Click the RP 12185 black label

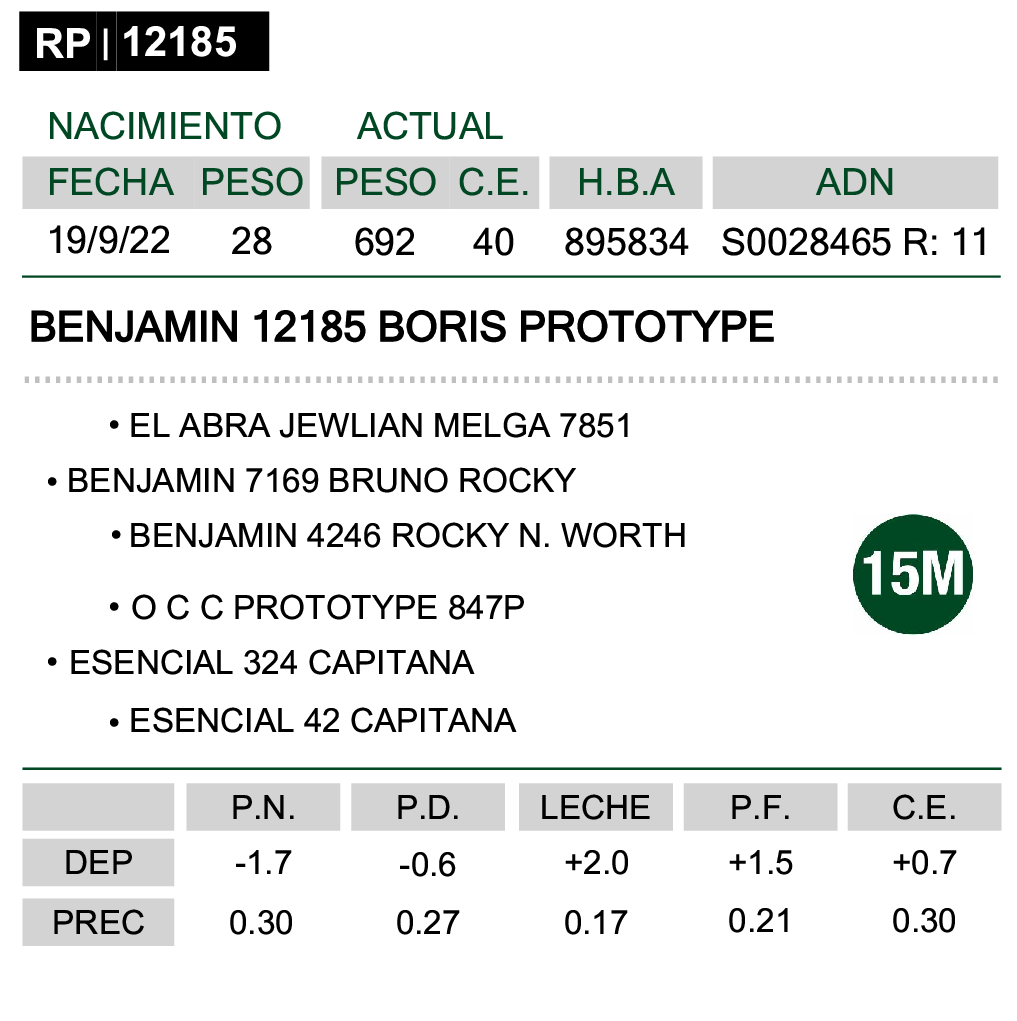(x=144, y=41)
